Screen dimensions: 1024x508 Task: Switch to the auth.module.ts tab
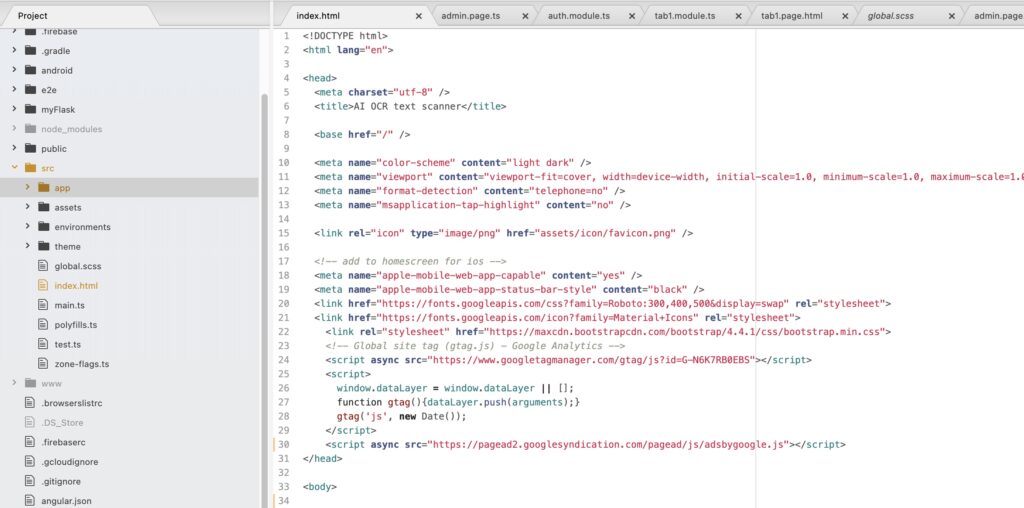pyautogui.click(x=590, y=16)
